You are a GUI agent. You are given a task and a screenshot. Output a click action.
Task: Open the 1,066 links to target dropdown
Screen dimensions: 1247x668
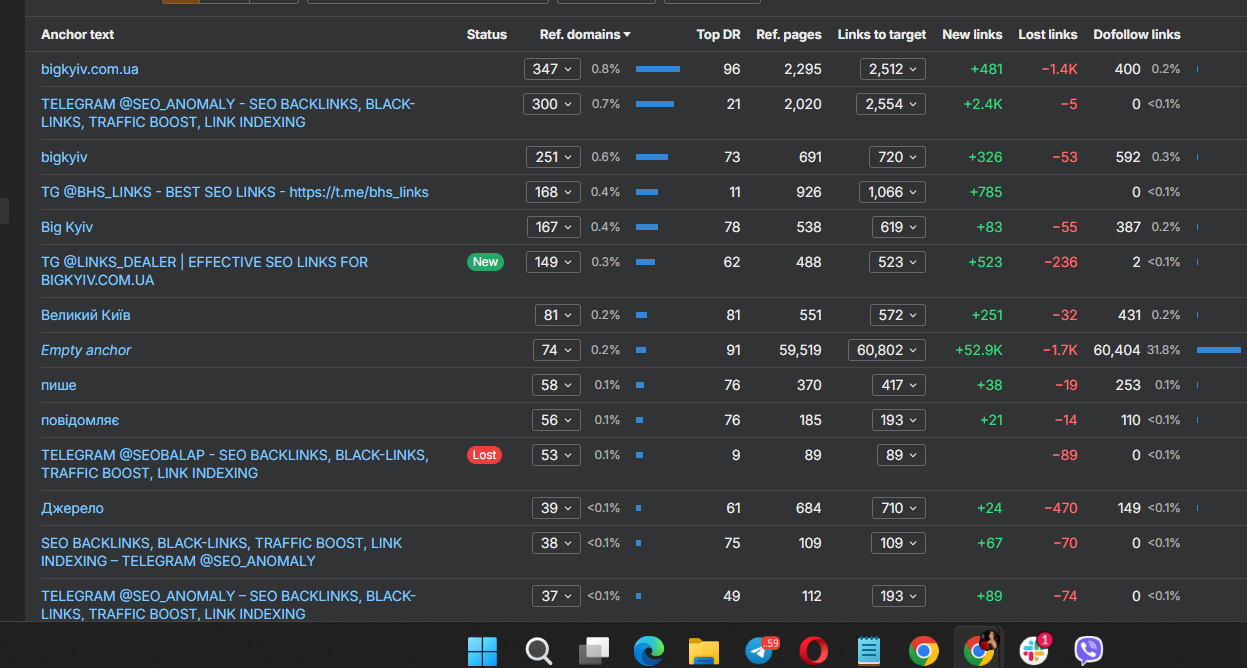[893, 192]
